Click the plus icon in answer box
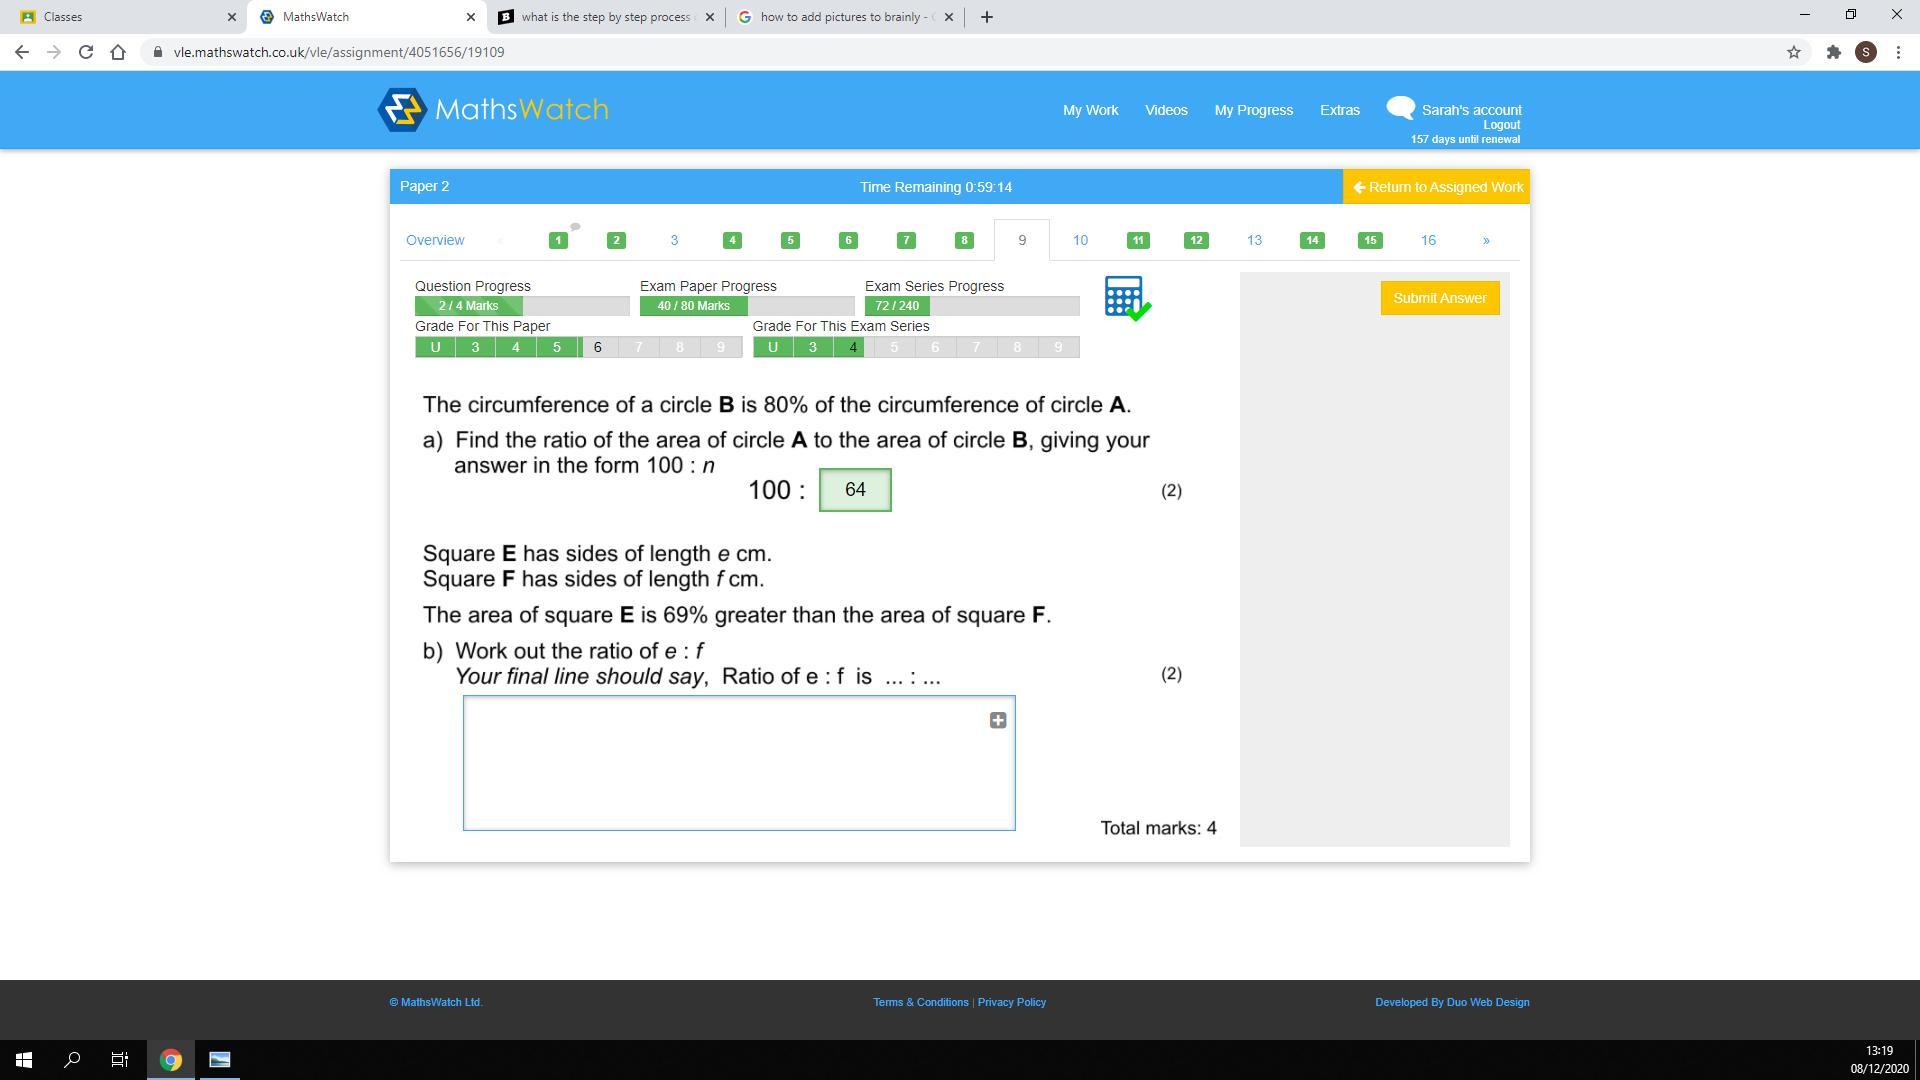 997,720
